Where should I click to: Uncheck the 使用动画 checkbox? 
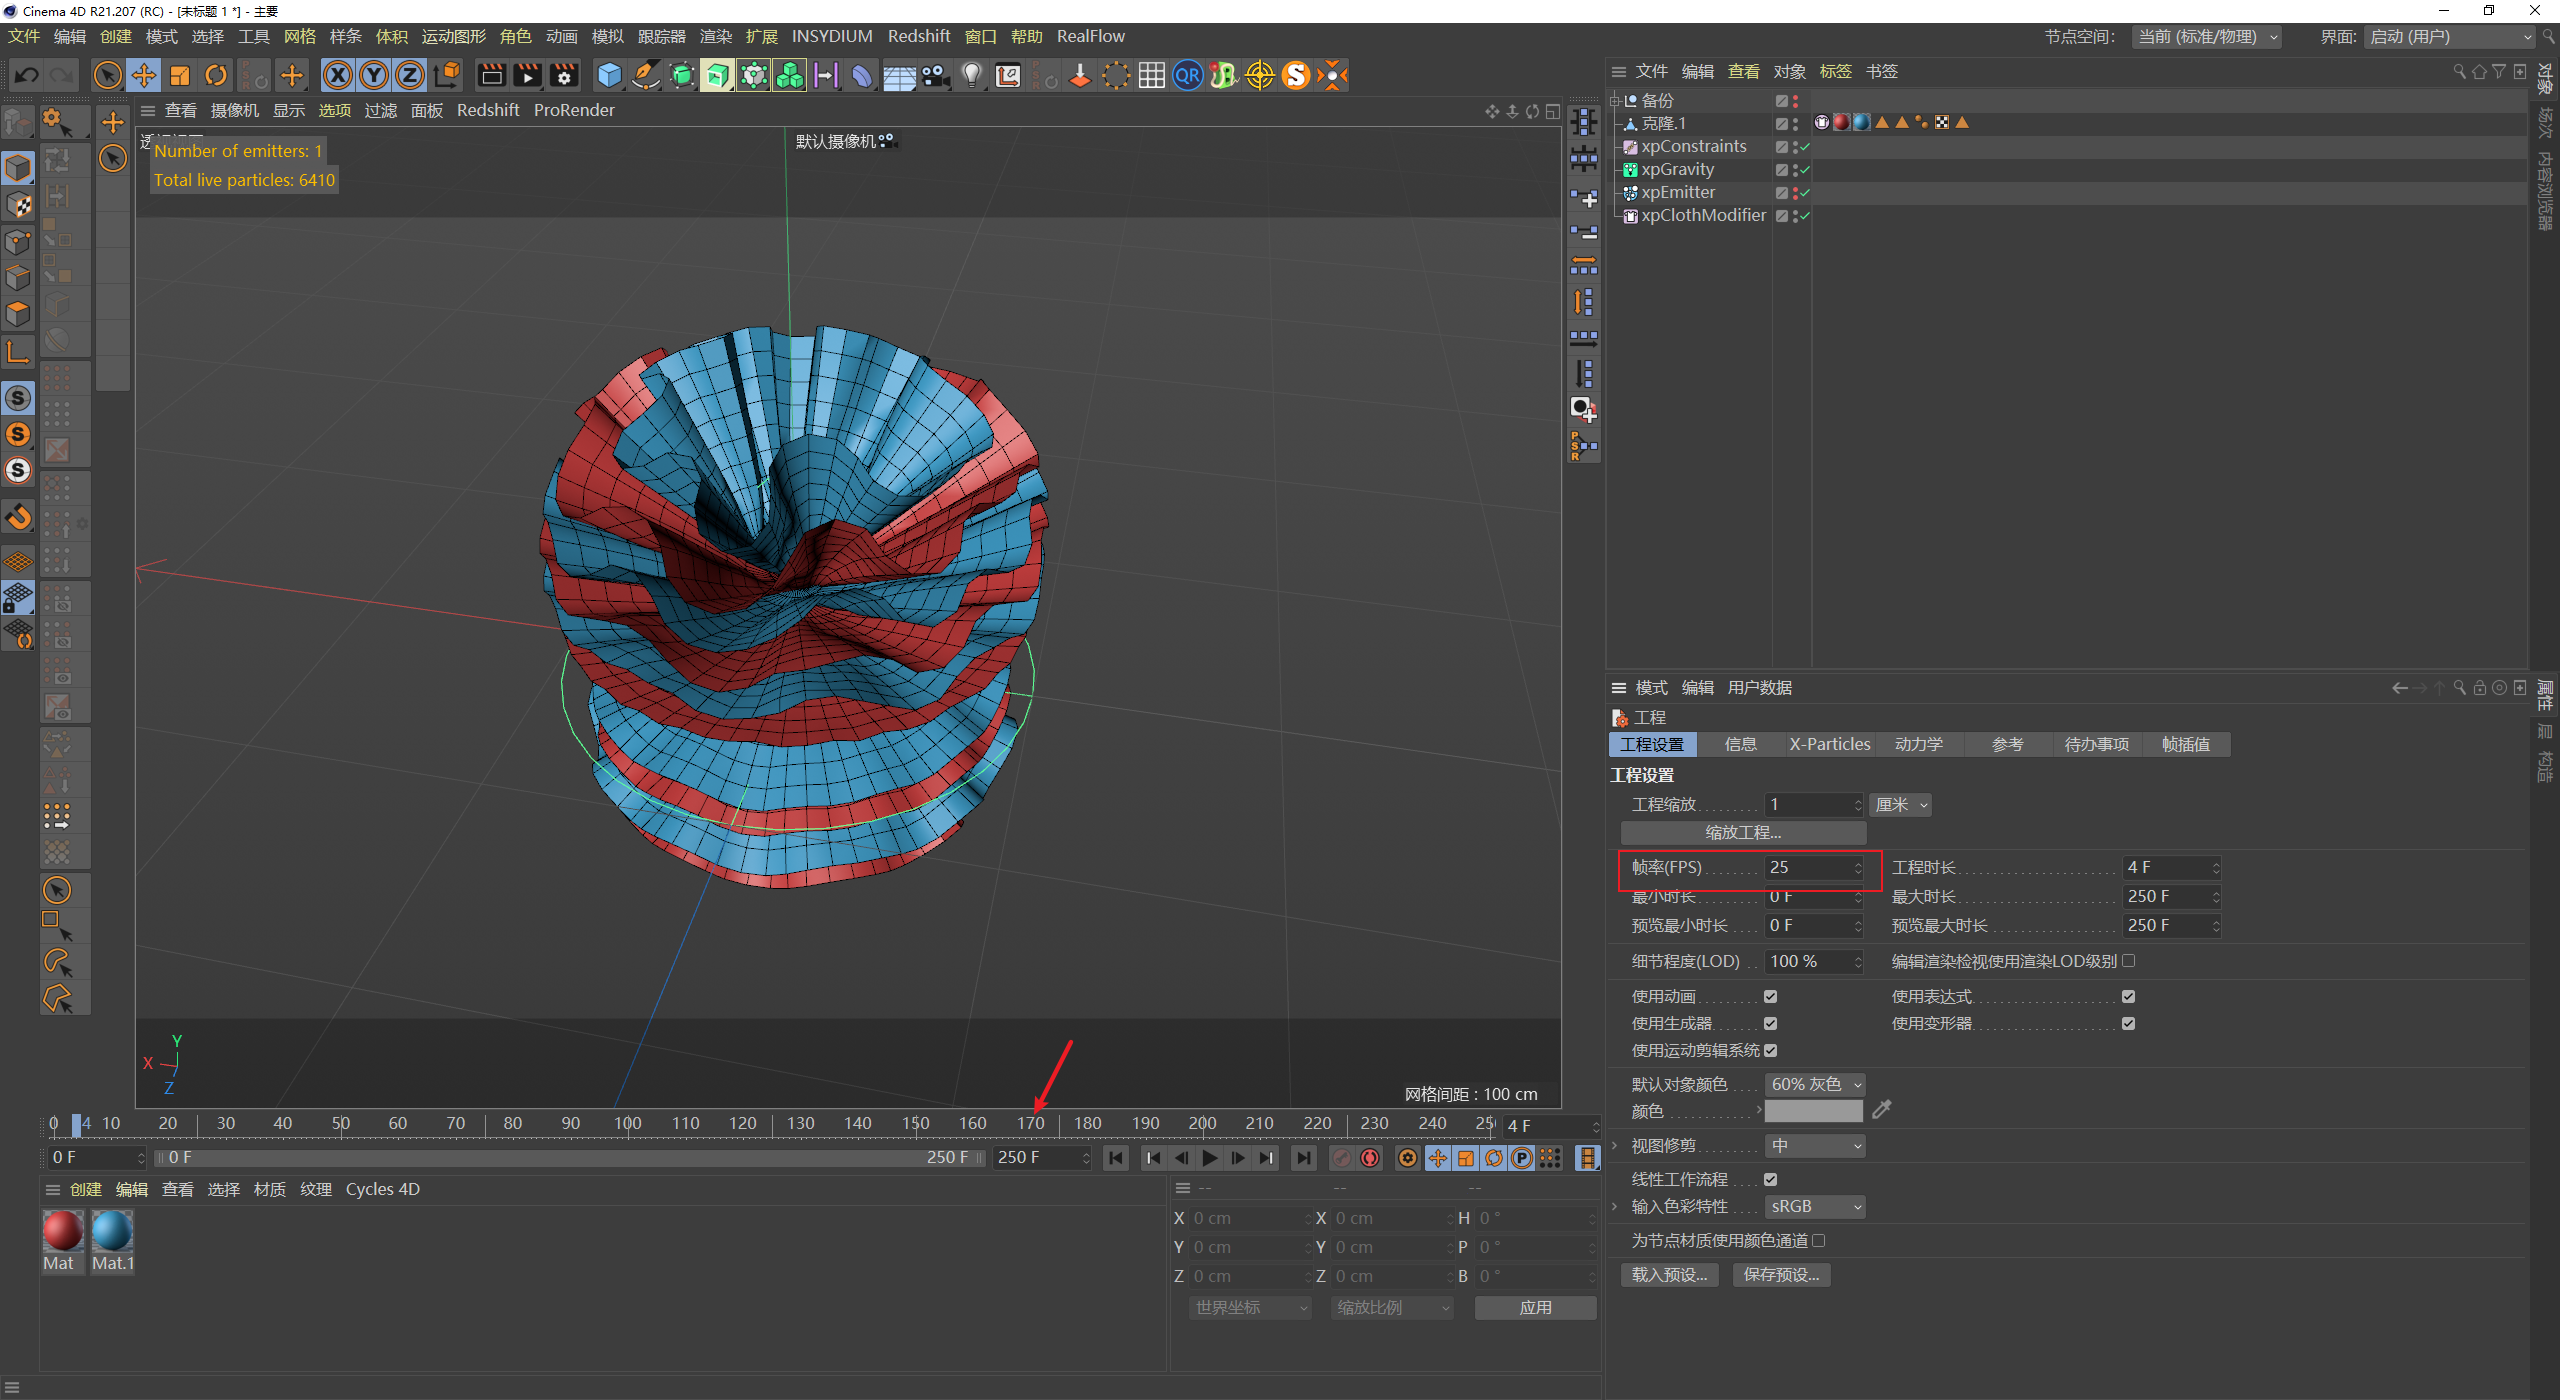click(x=1770, y=996)
